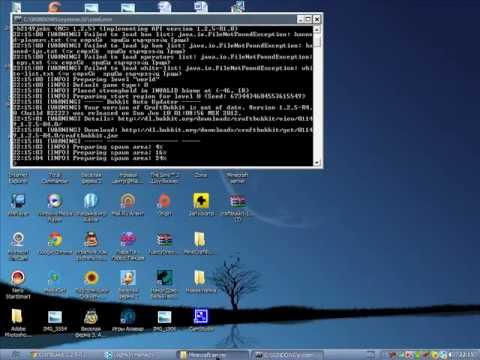Select the medal icon labeled Веселая ферма 3
The height and width of the screenshot is (360, 480).
tap(91, 316)
